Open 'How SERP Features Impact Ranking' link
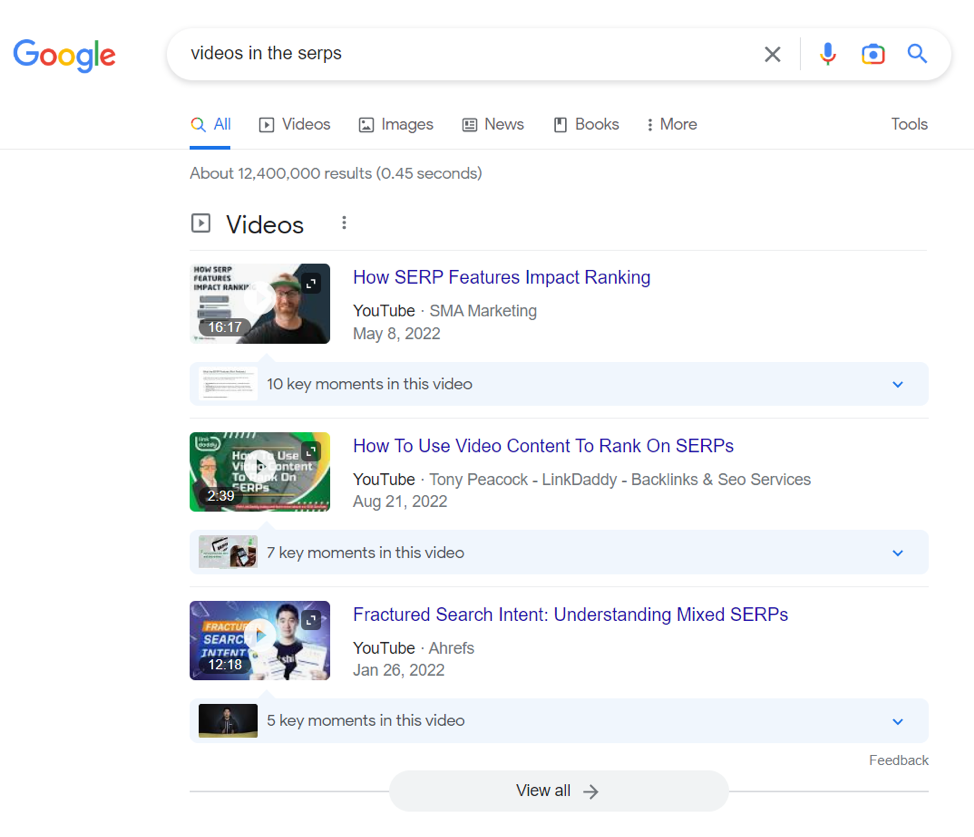Image resolution: width=974 pixels, height=837 pixels. 501,277
